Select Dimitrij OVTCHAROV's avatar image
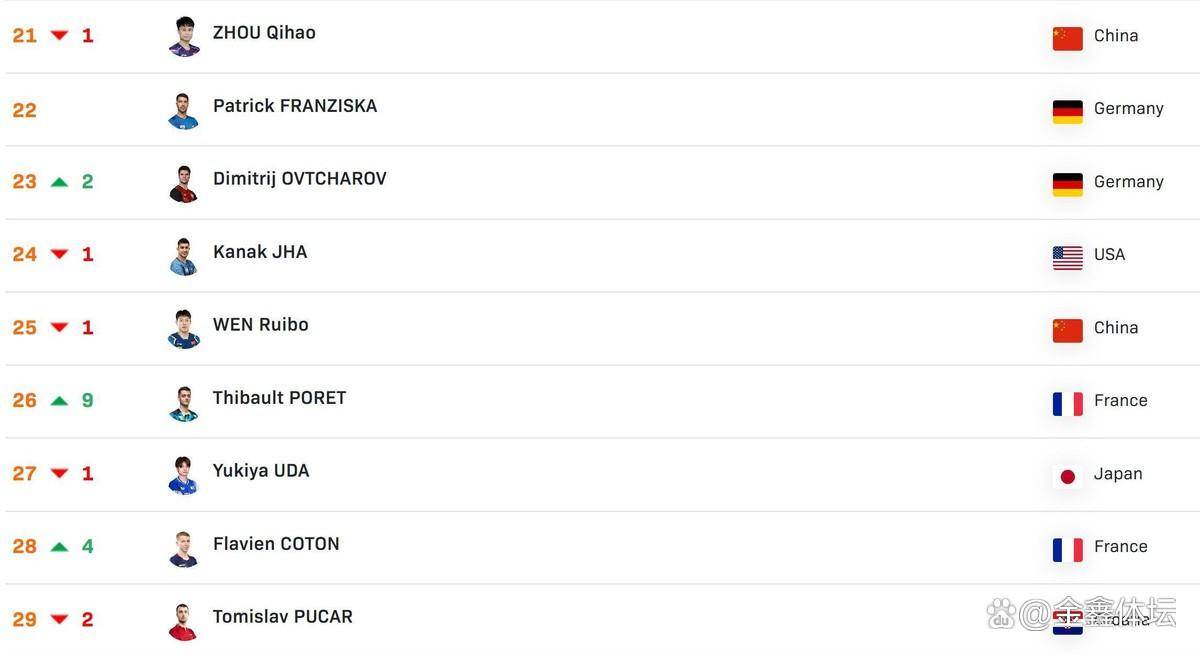 pyautogui.click(x=184, y=183)
